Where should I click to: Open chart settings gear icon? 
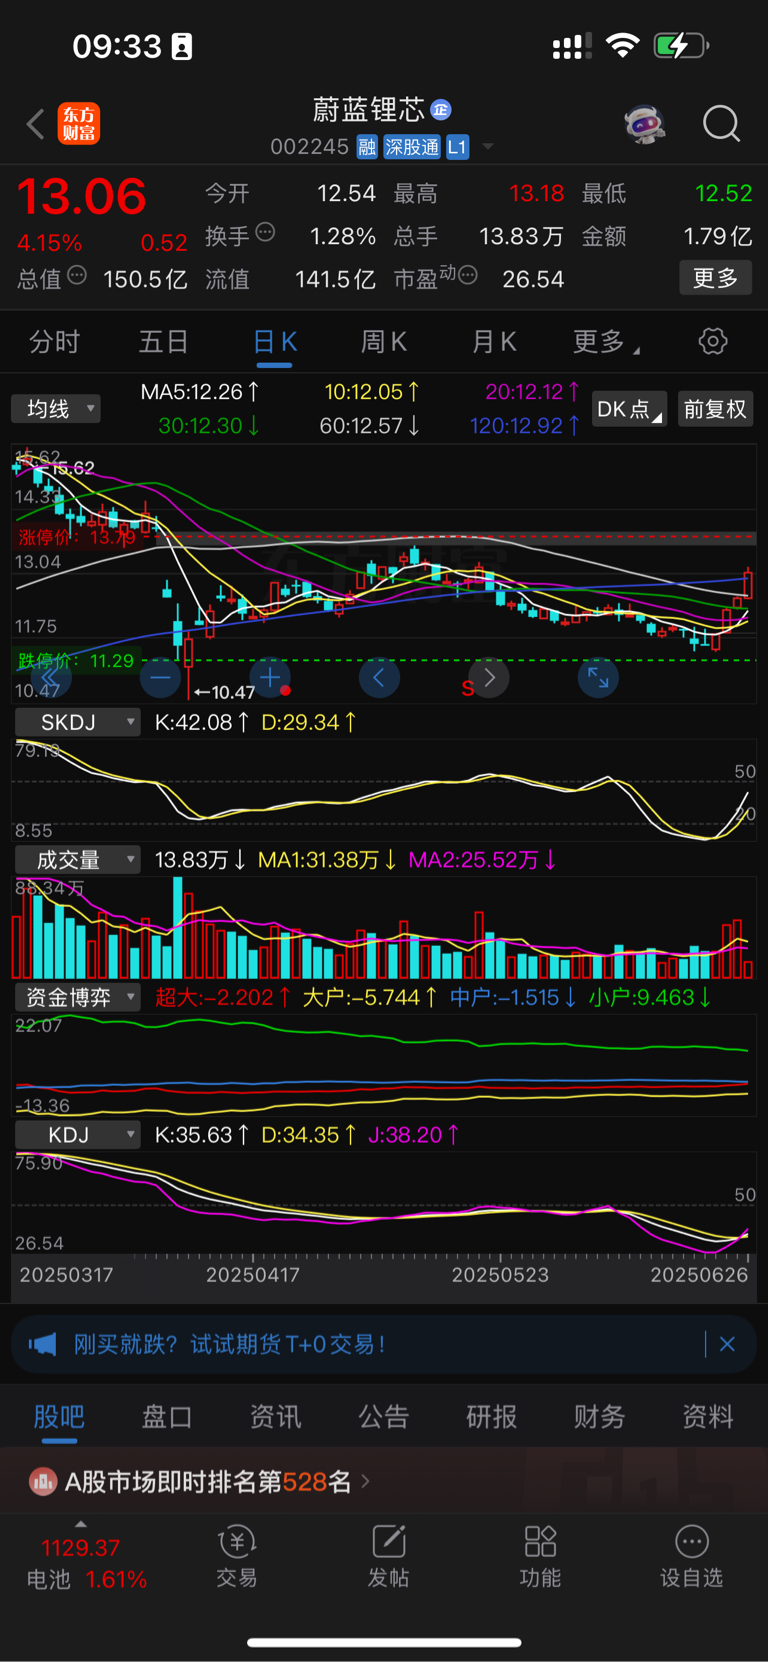coord(713,341)
